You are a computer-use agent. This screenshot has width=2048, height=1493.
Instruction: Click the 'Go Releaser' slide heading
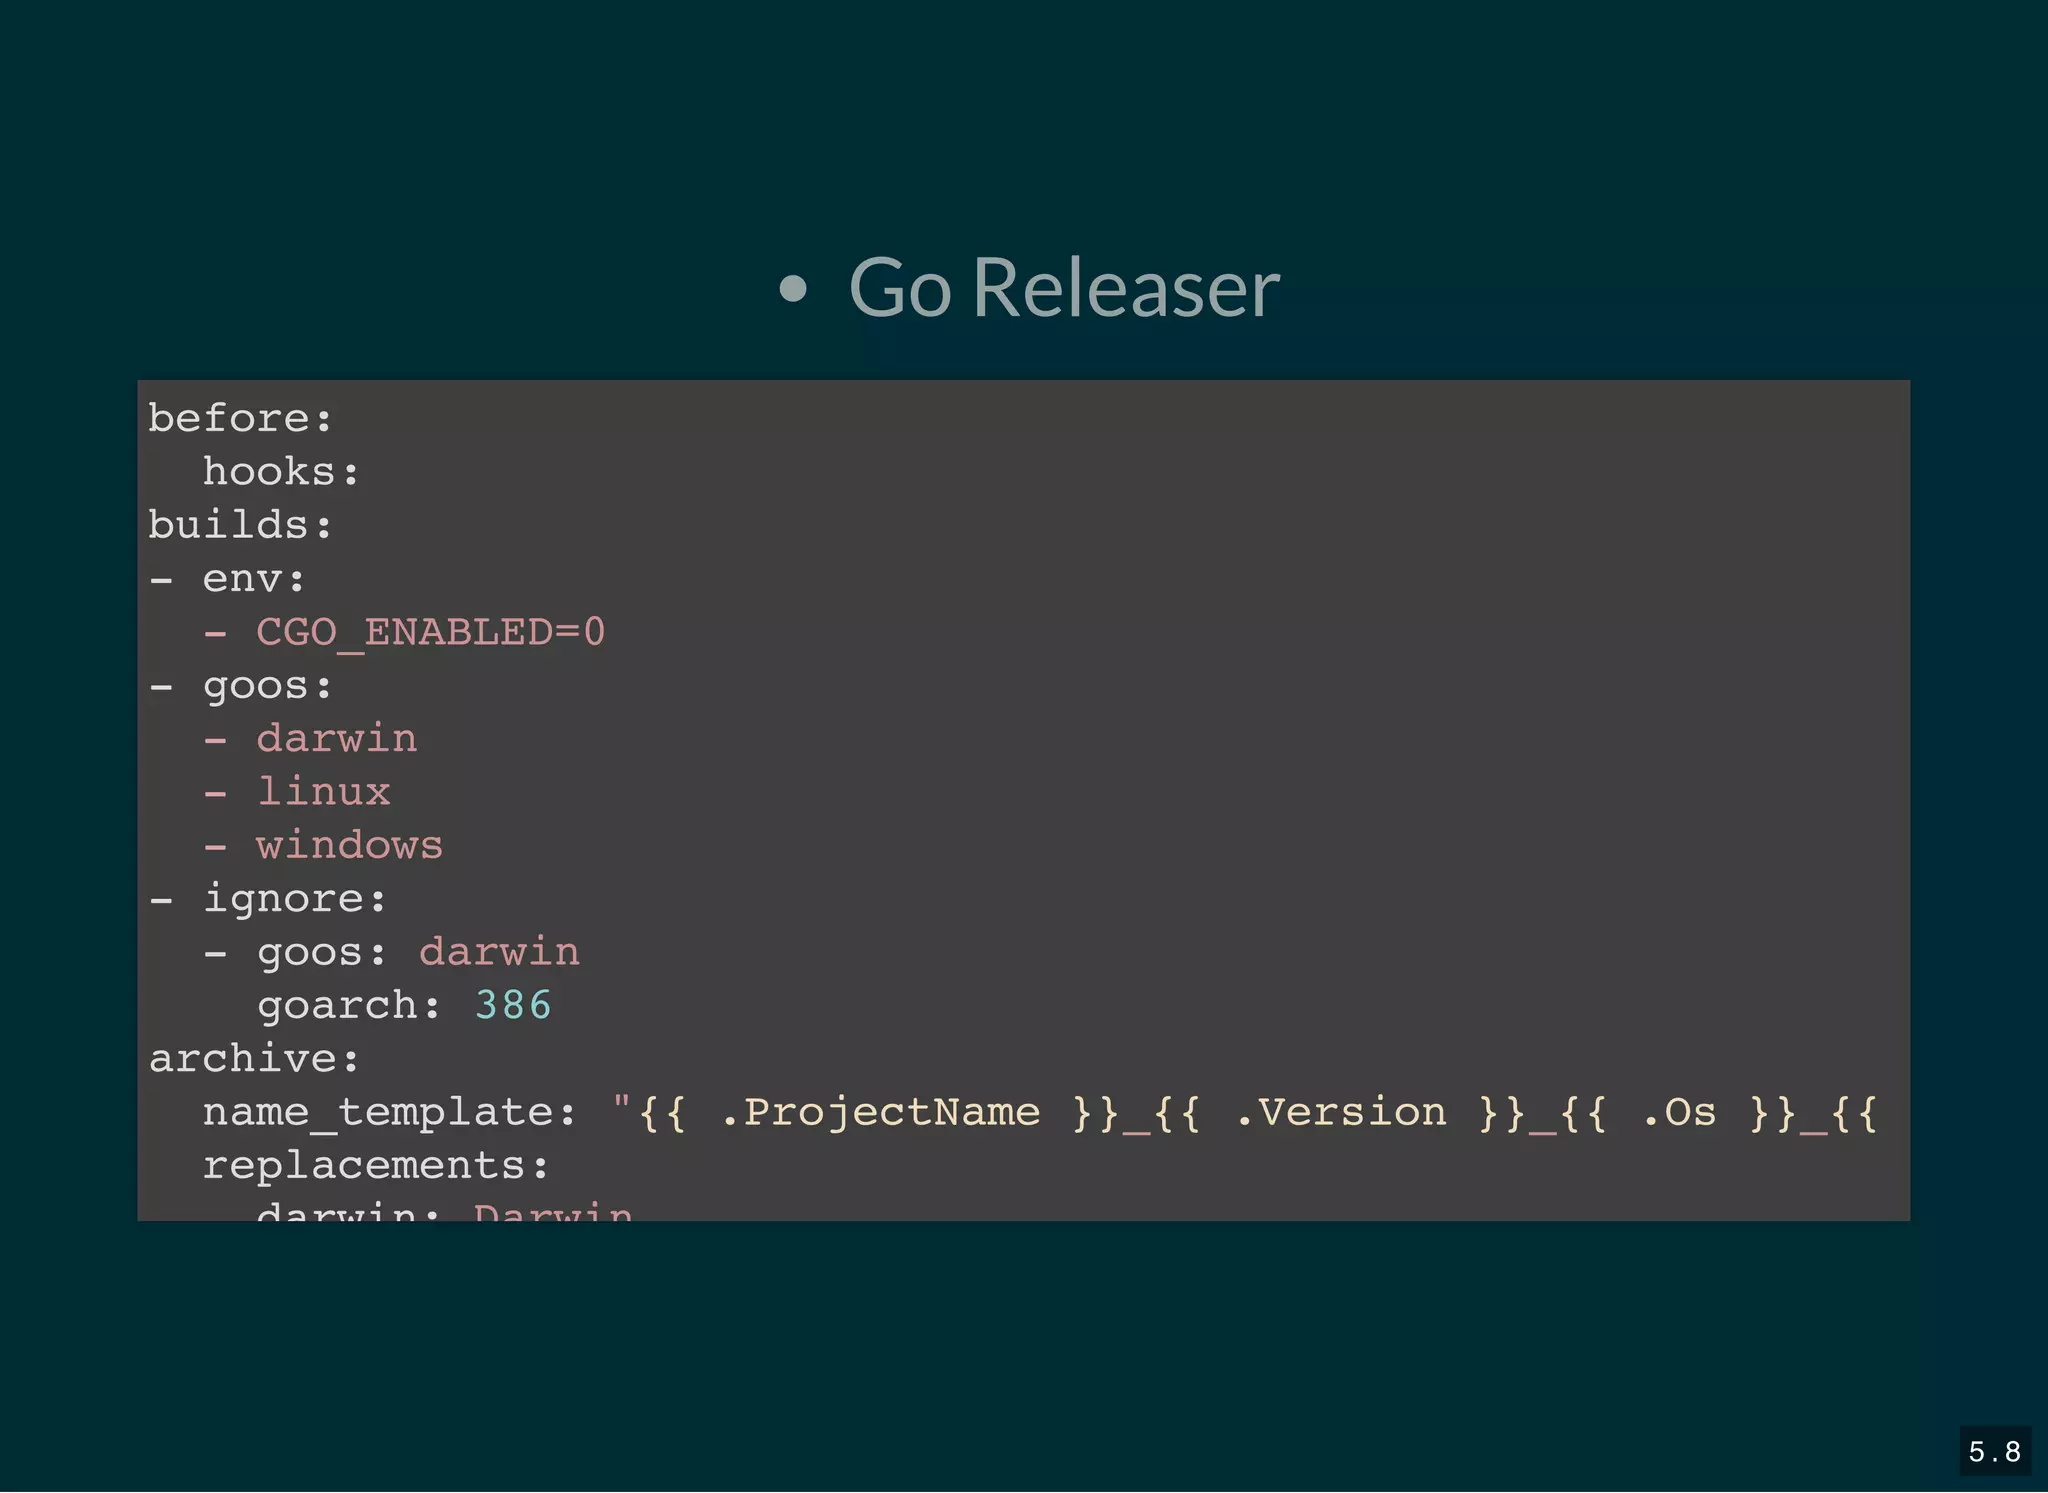coord(1064,288)
